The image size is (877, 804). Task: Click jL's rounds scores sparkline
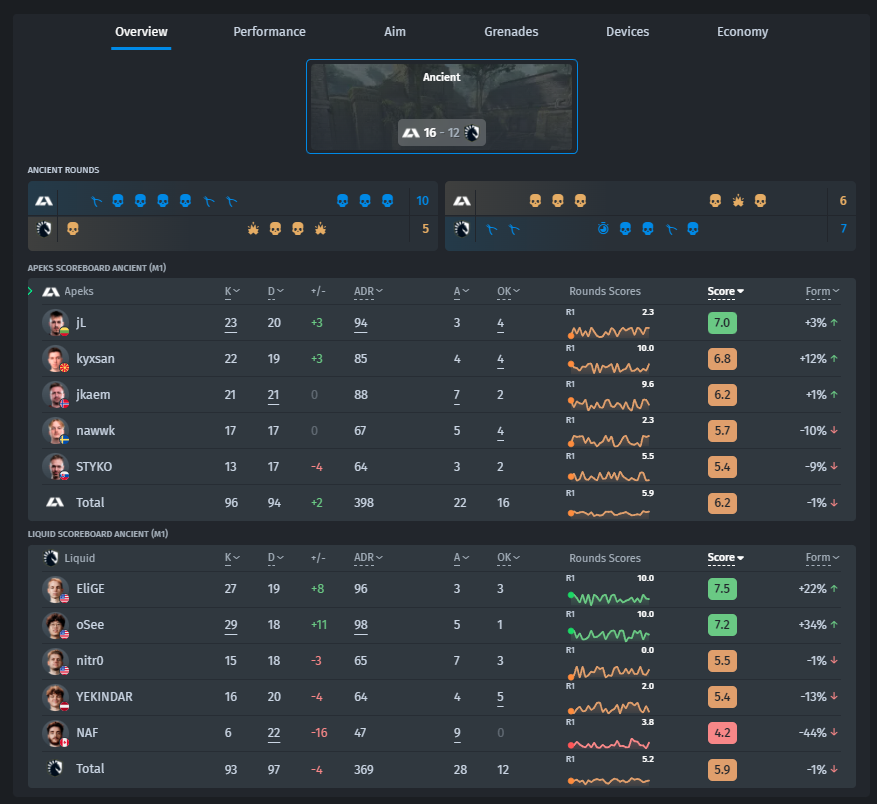(x=609, y=332)
